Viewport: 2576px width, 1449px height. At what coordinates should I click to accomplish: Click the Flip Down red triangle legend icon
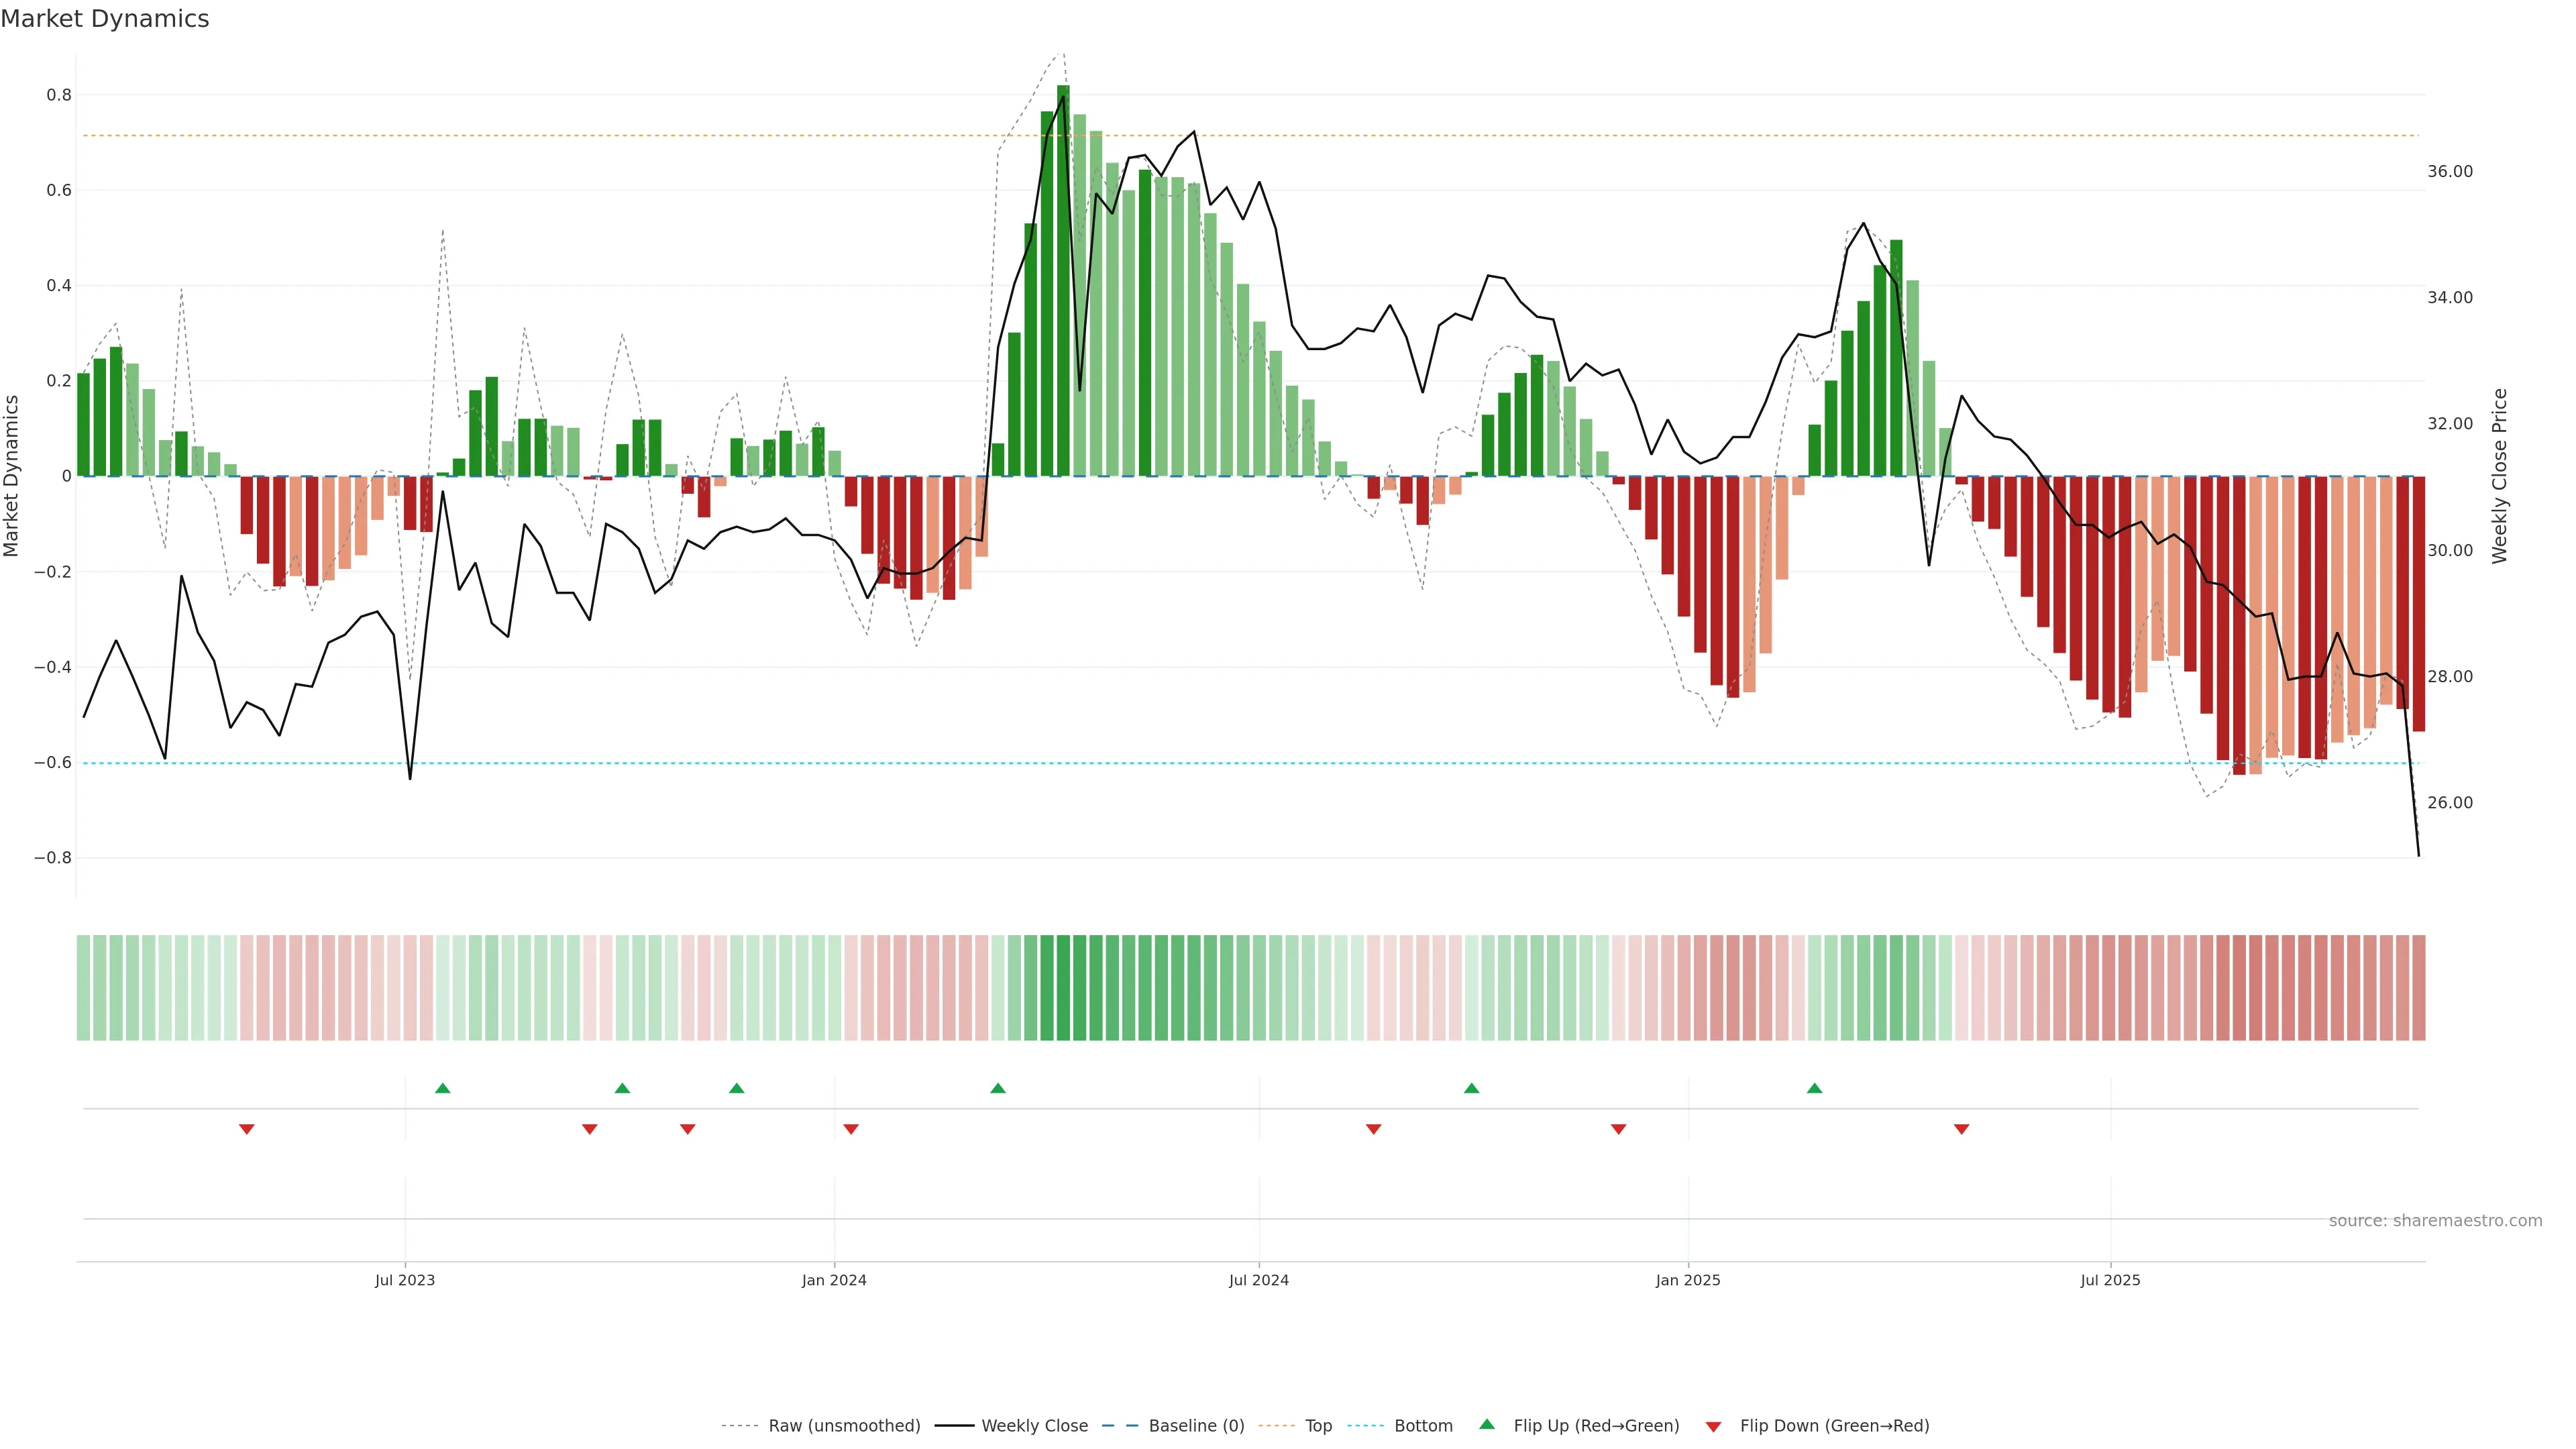[1713, 1427]
